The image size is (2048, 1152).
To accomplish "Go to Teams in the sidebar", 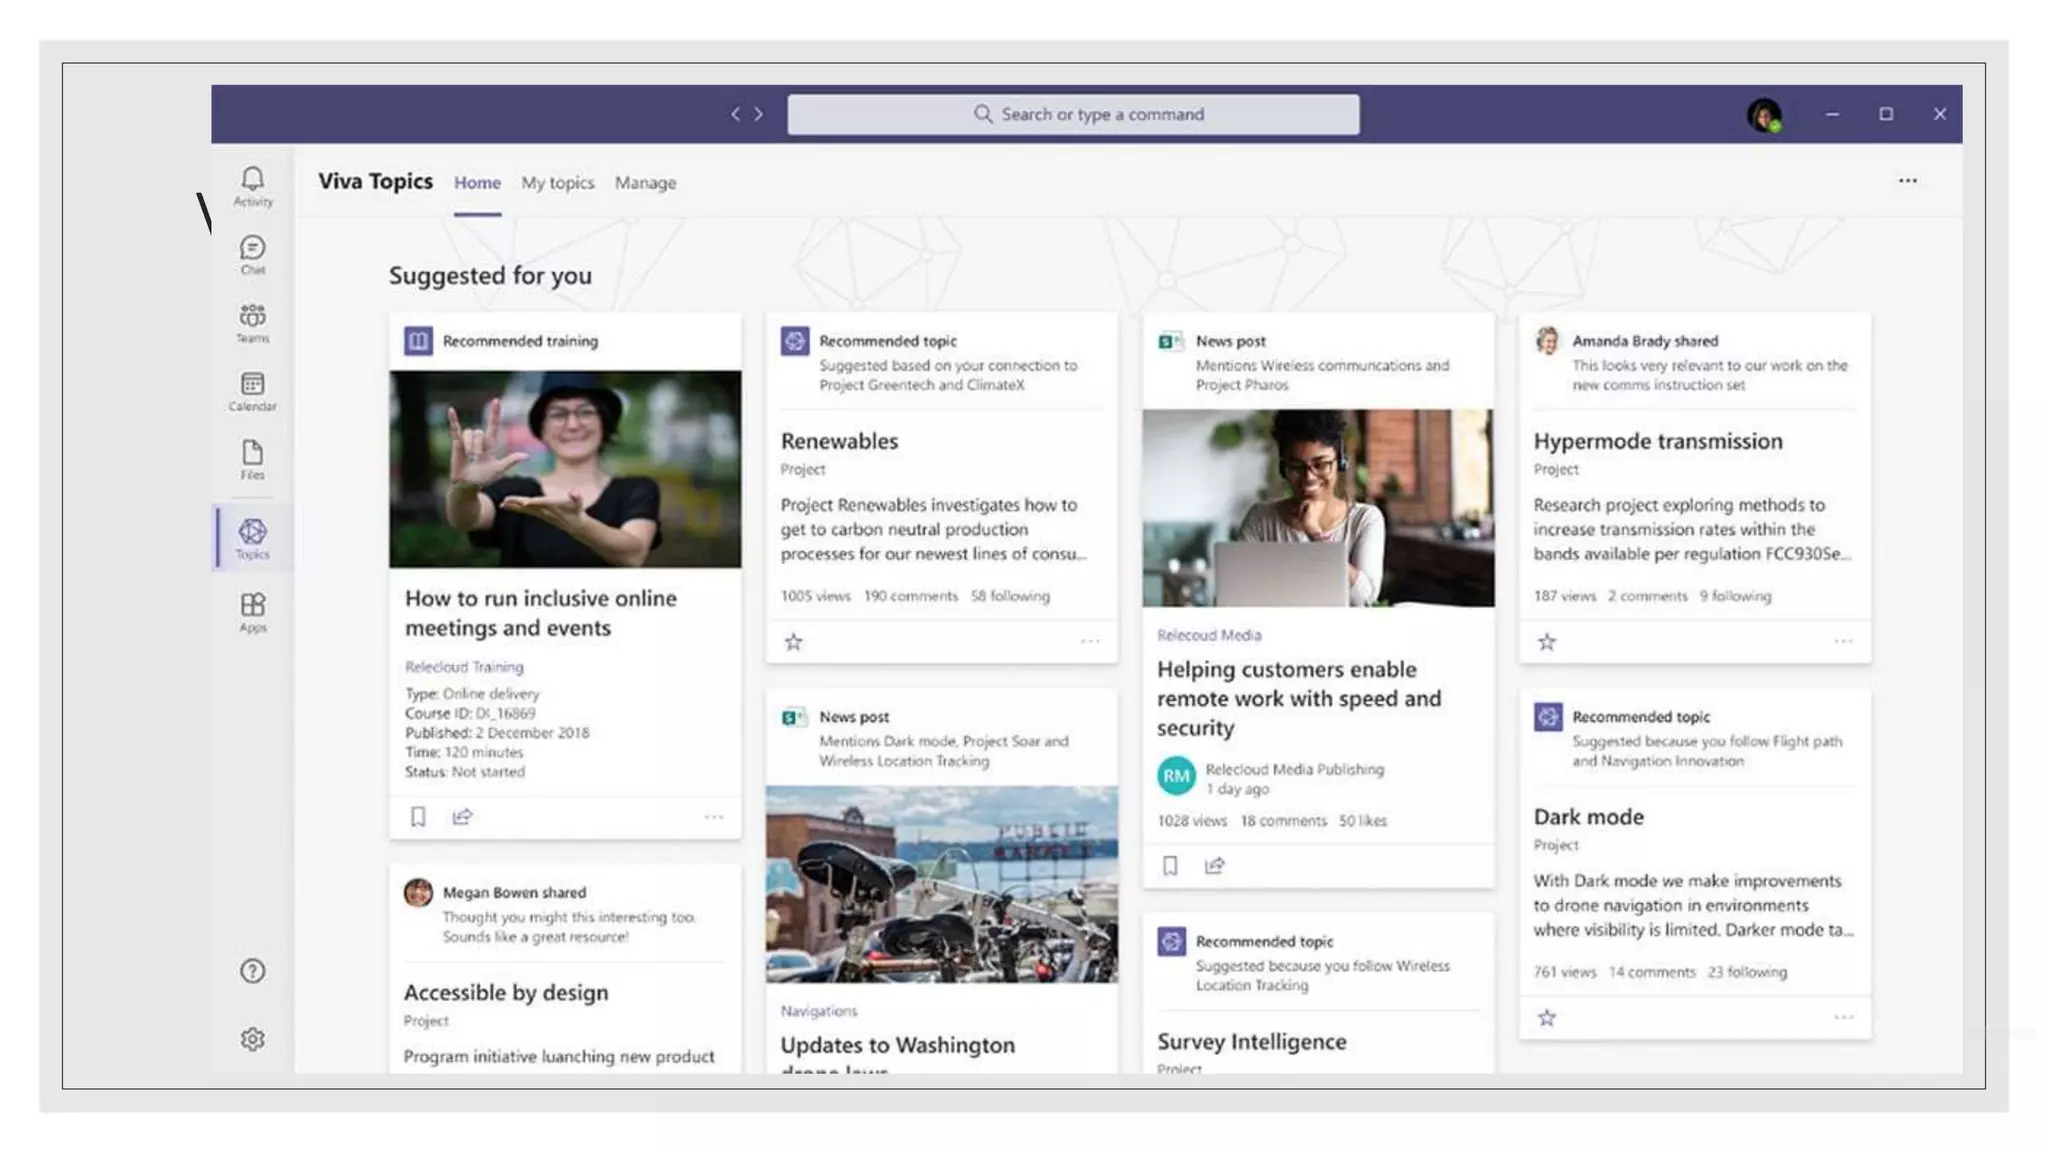I will [x=252, y=322].
